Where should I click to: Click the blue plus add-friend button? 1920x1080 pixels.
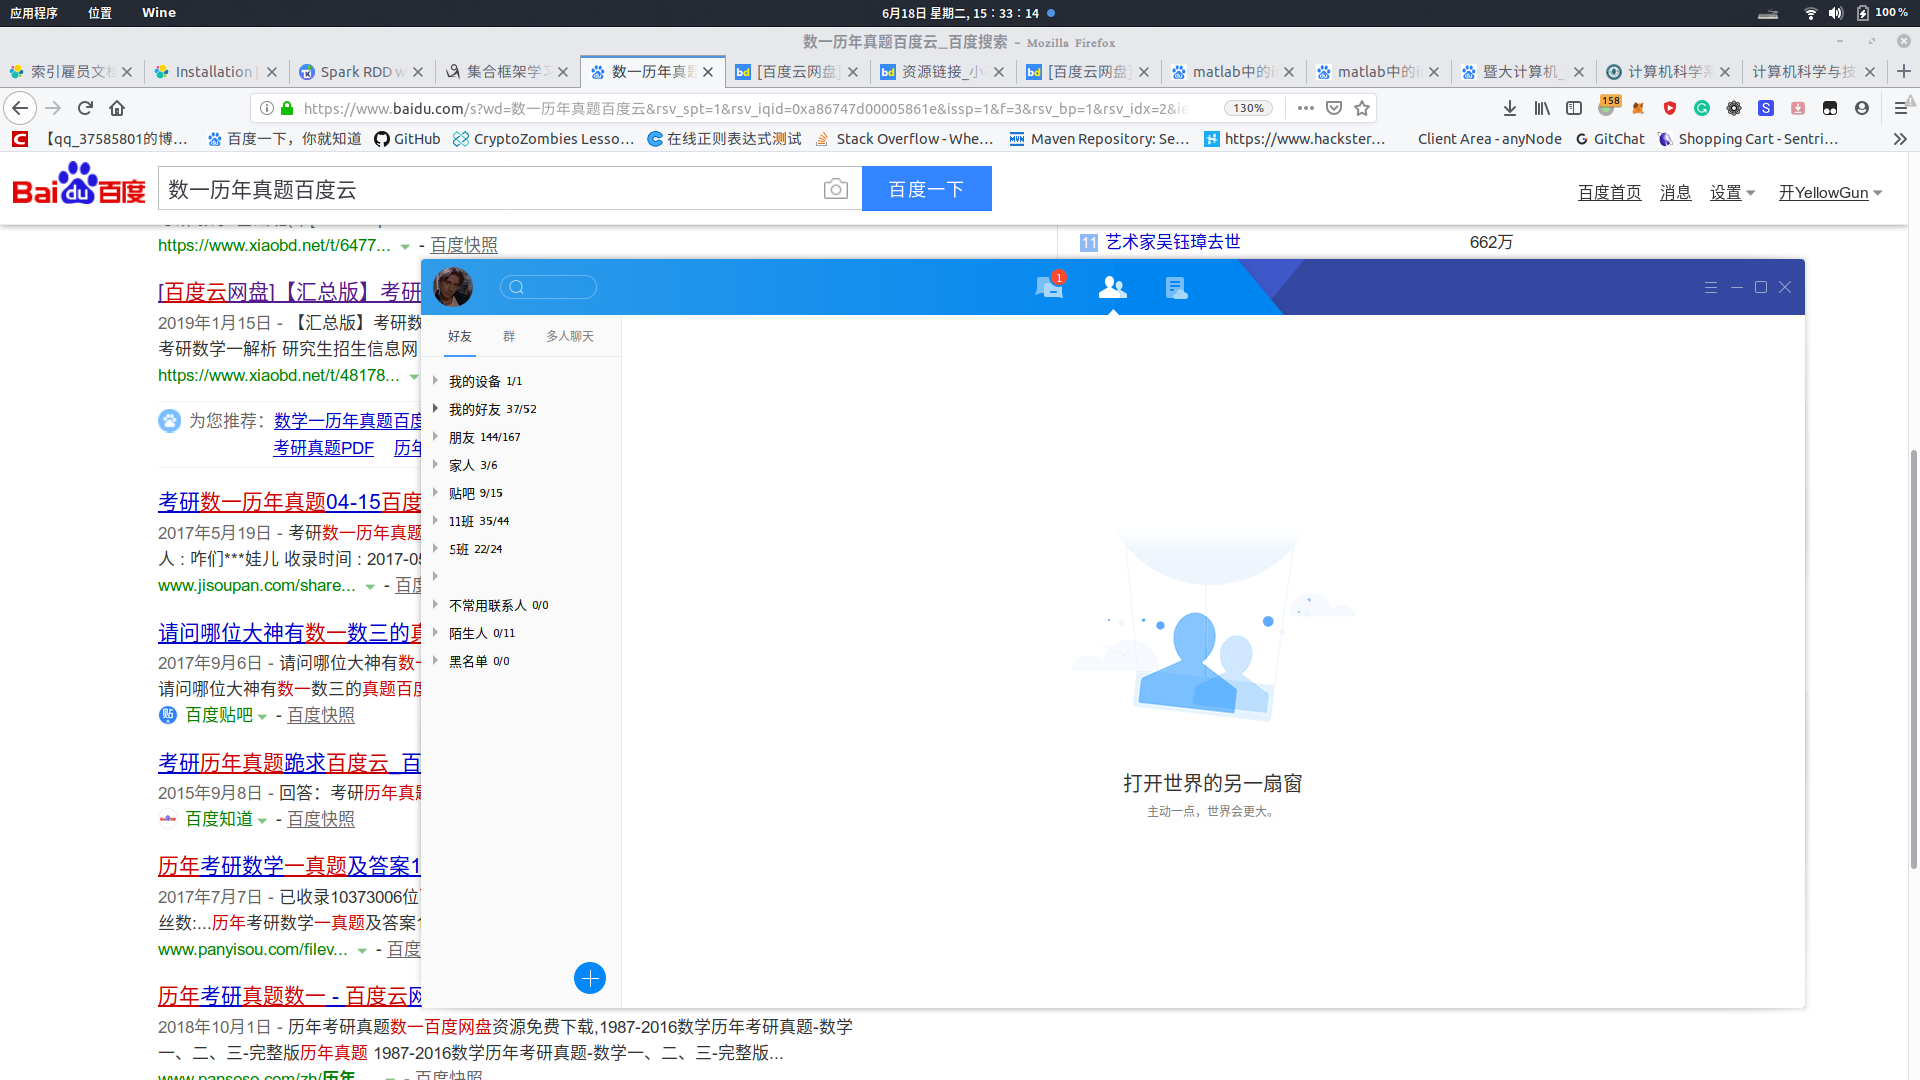(590, 978)
